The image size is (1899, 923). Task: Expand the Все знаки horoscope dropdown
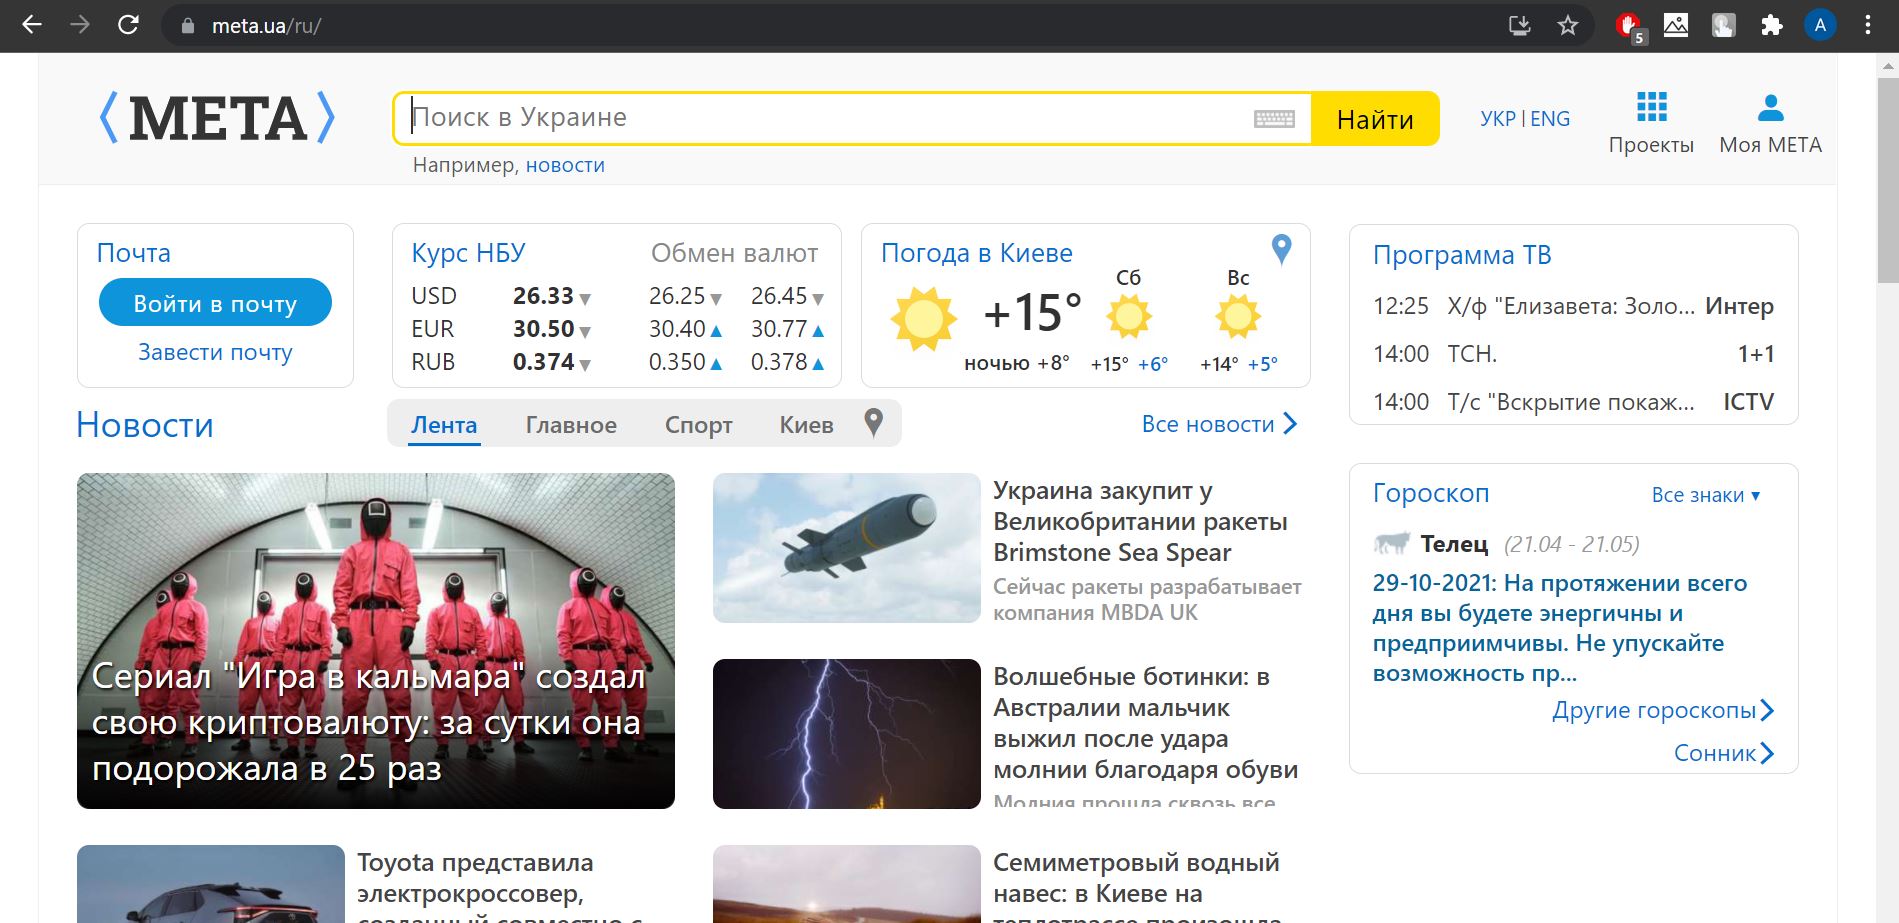[1705, 495]
